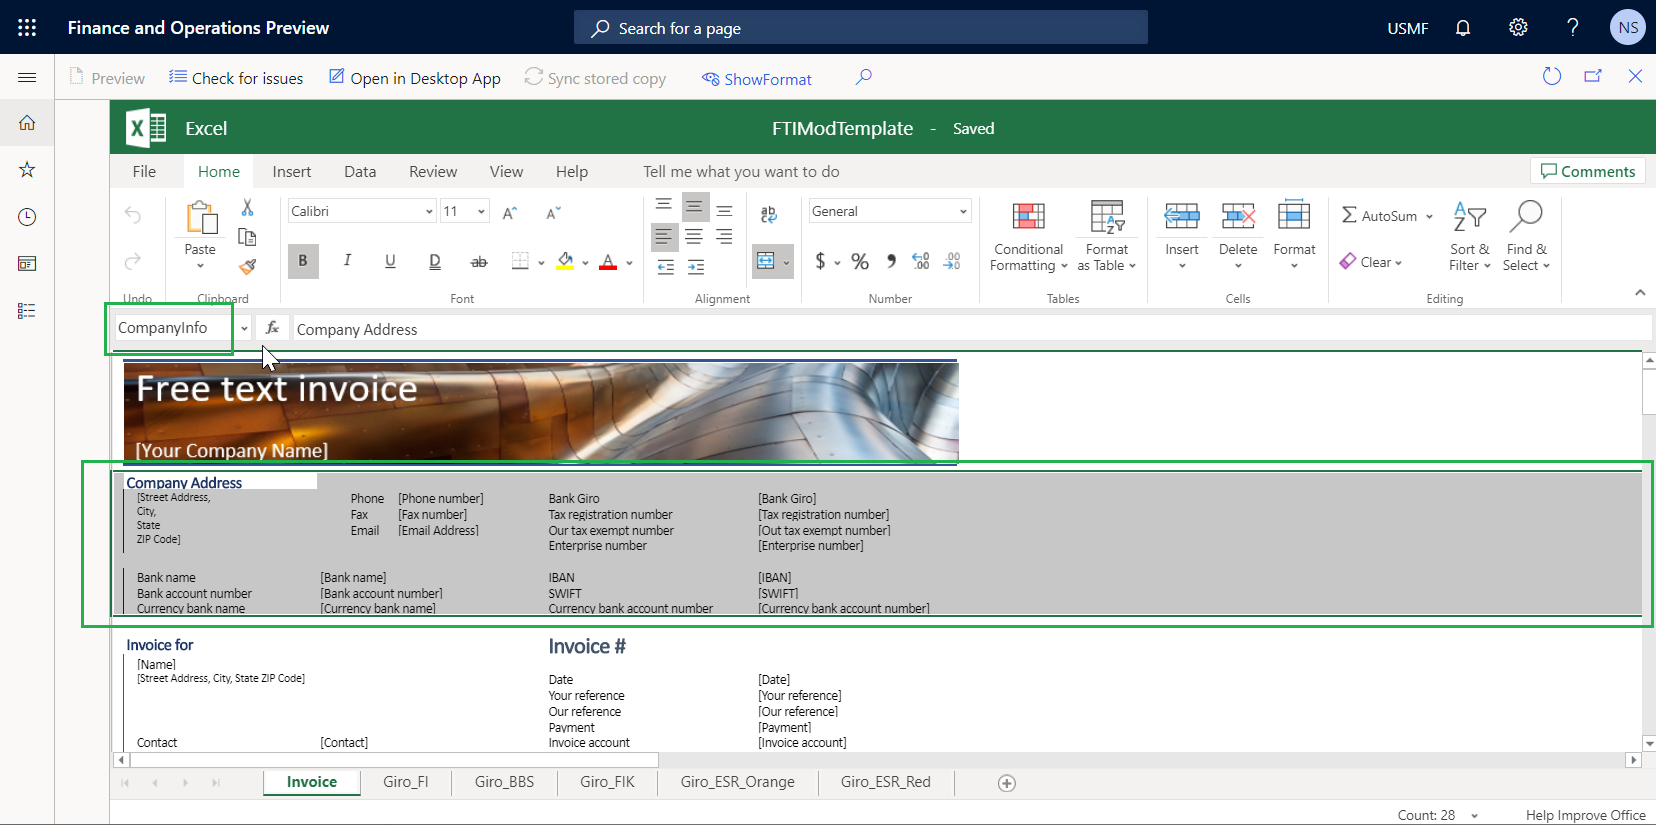The height and width of the screenshot is (825, 1656).
Task: Click Decrease indent icon
Action: coord(666,267)
